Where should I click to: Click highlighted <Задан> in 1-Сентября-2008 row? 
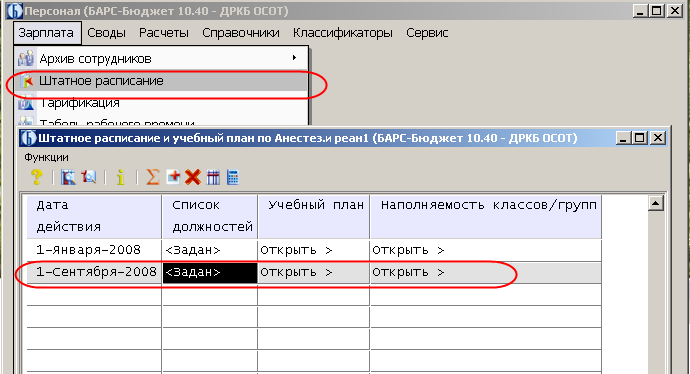[x=210, y=272]
